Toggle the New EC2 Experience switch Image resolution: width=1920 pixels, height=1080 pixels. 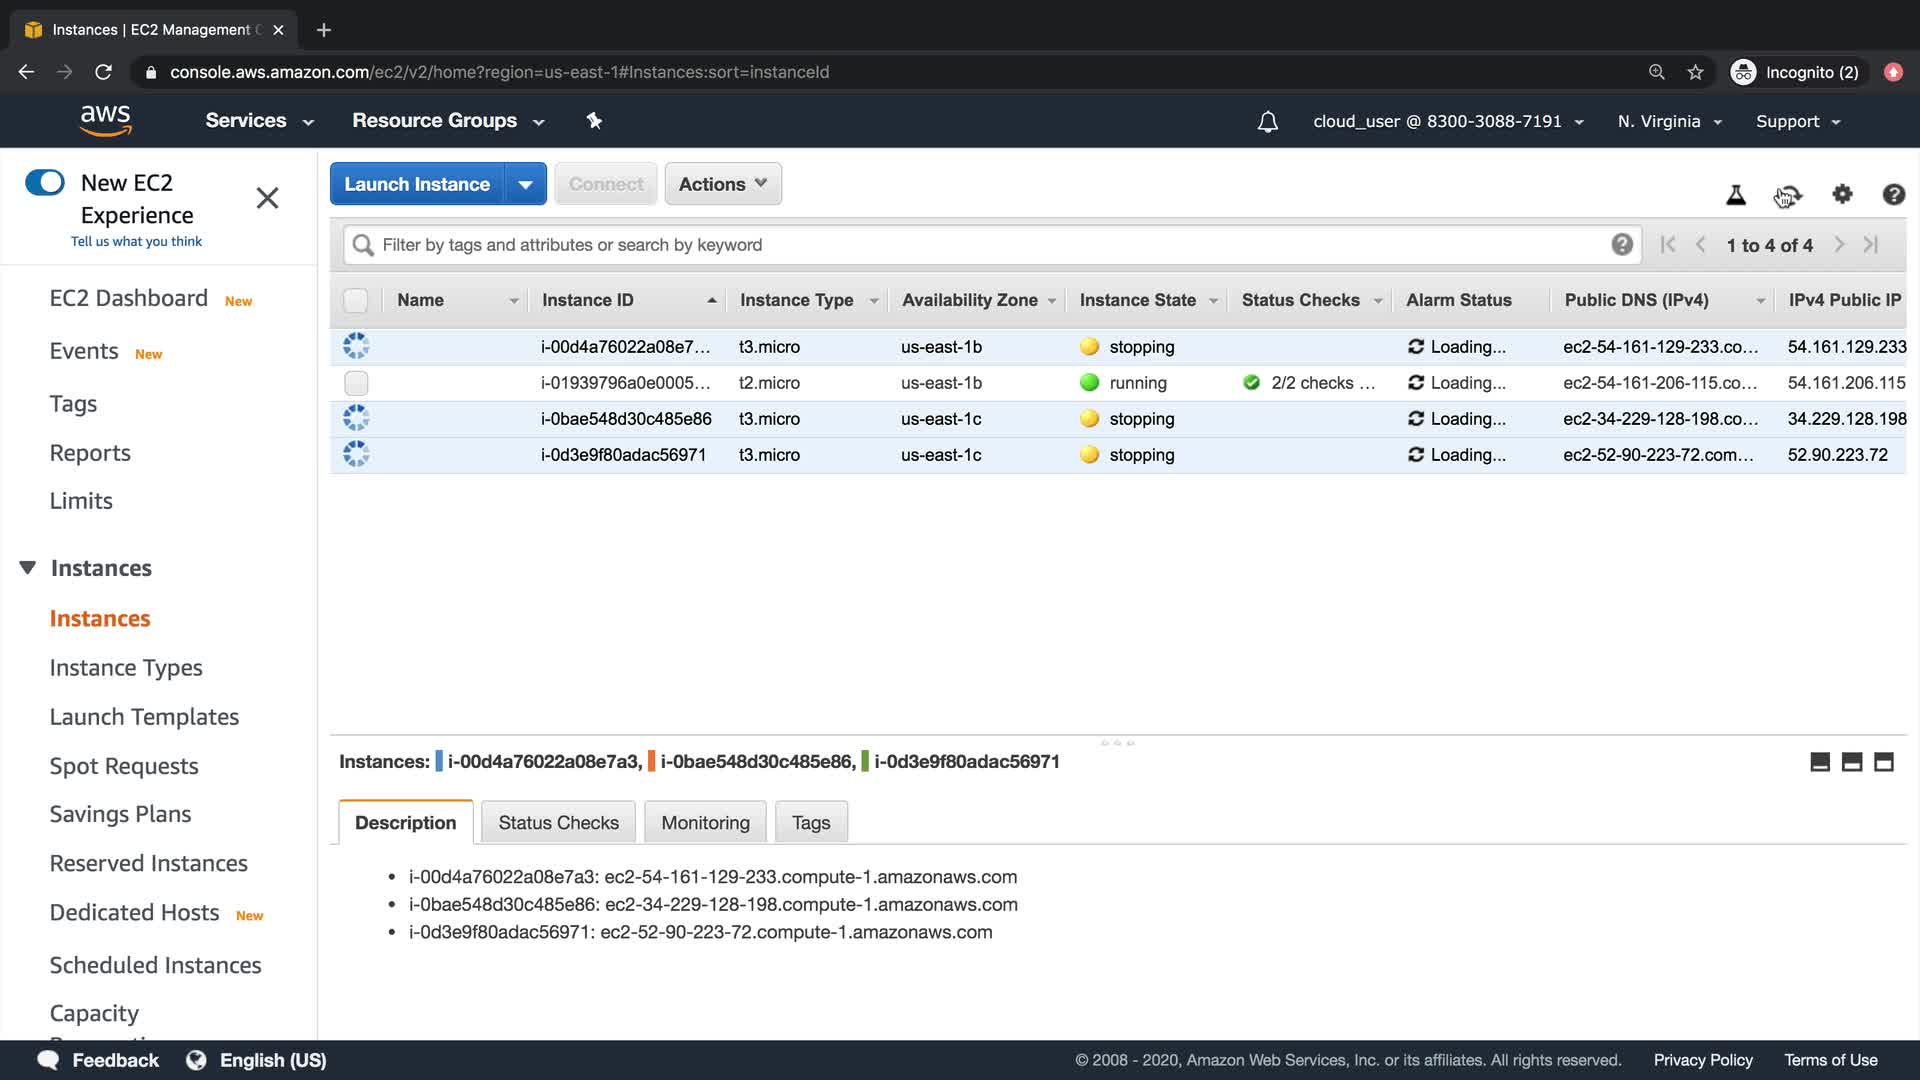tap(45, 183)
